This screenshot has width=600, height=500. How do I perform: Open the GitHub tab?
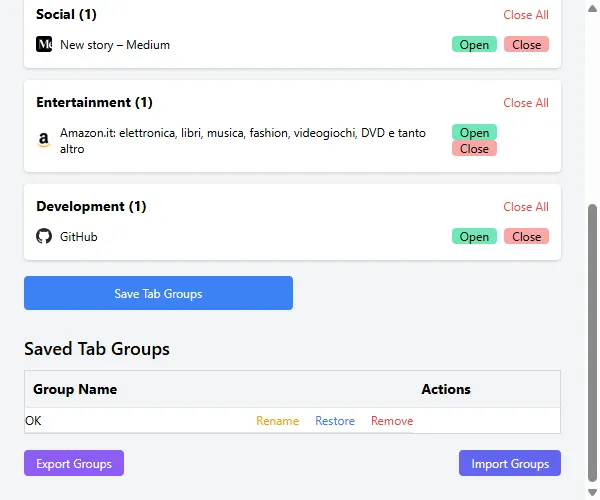coord(474,237)
